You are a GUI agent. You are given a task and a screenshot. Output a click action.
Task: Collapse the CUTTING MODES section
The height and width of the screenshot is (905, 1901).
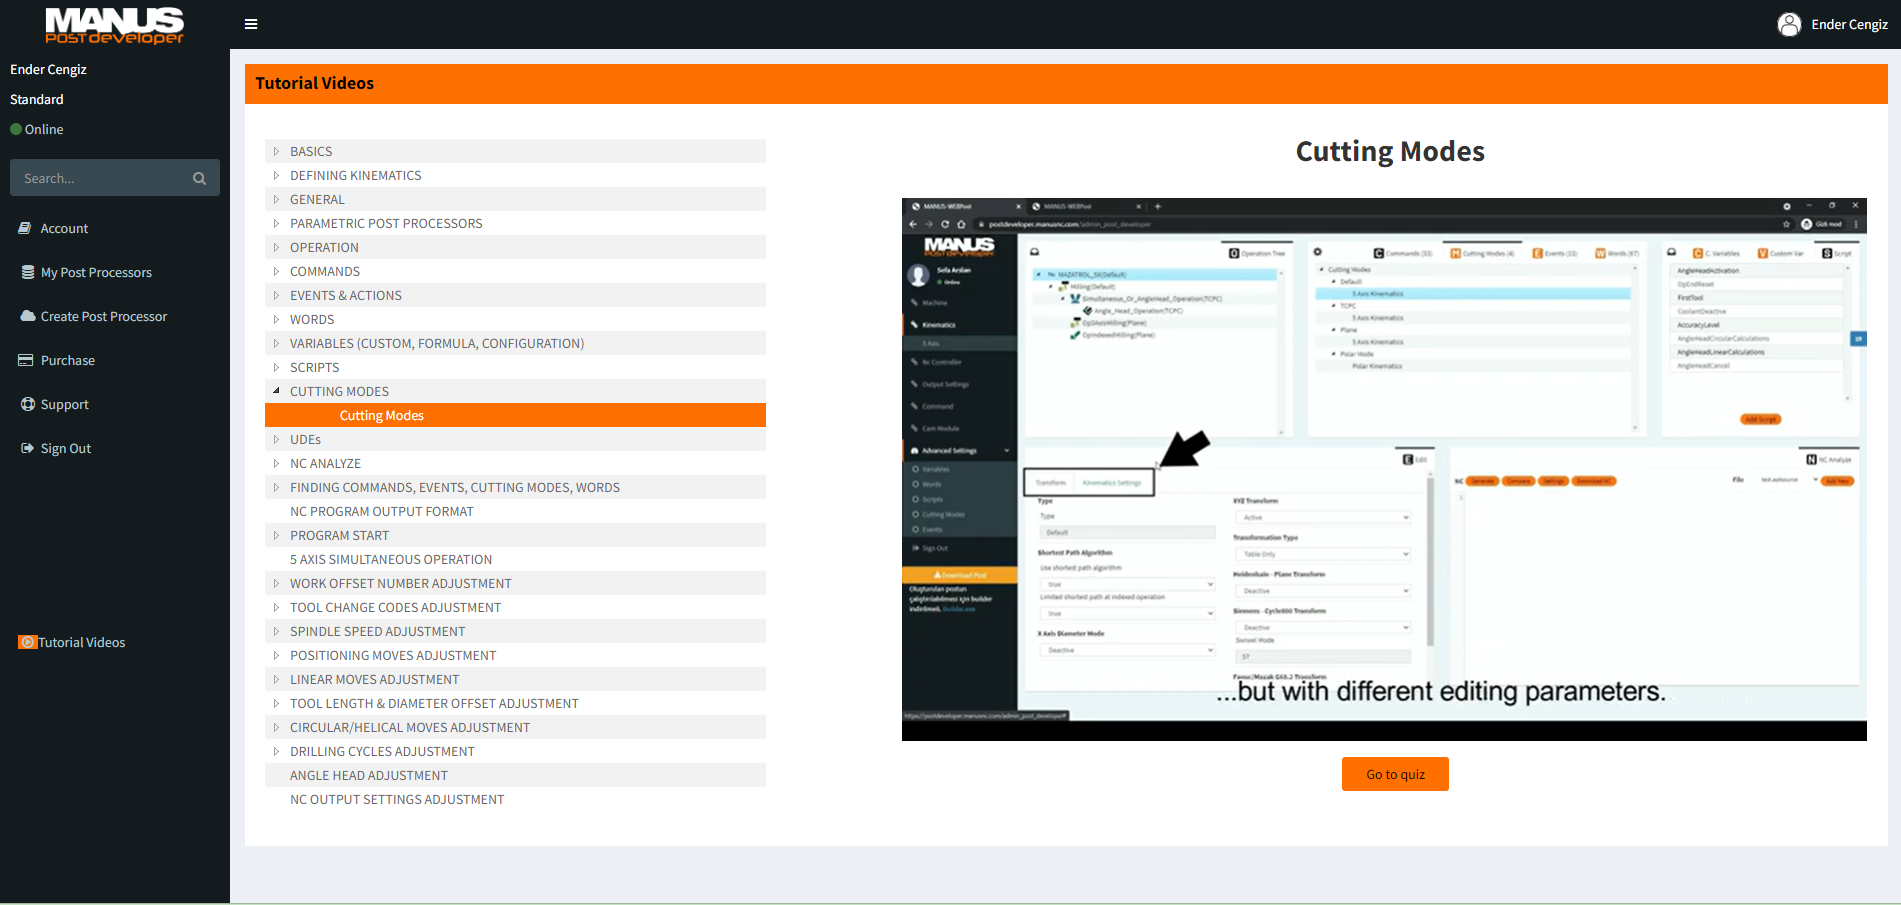pyautogui.click(x=276, y=392)
